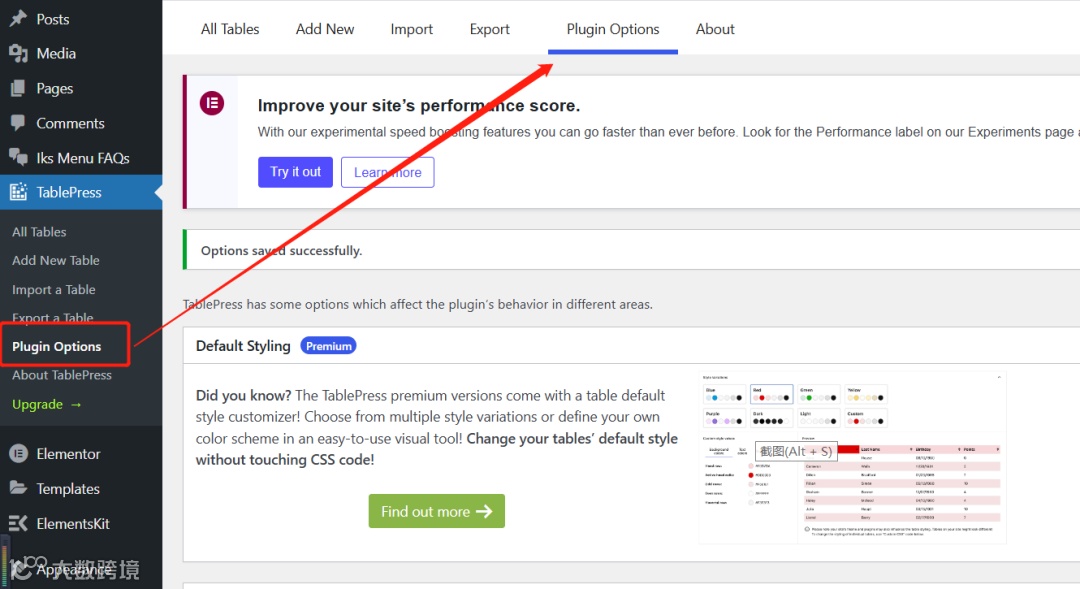
Task: Click the Find out more button
Action: tap(437, 511)
